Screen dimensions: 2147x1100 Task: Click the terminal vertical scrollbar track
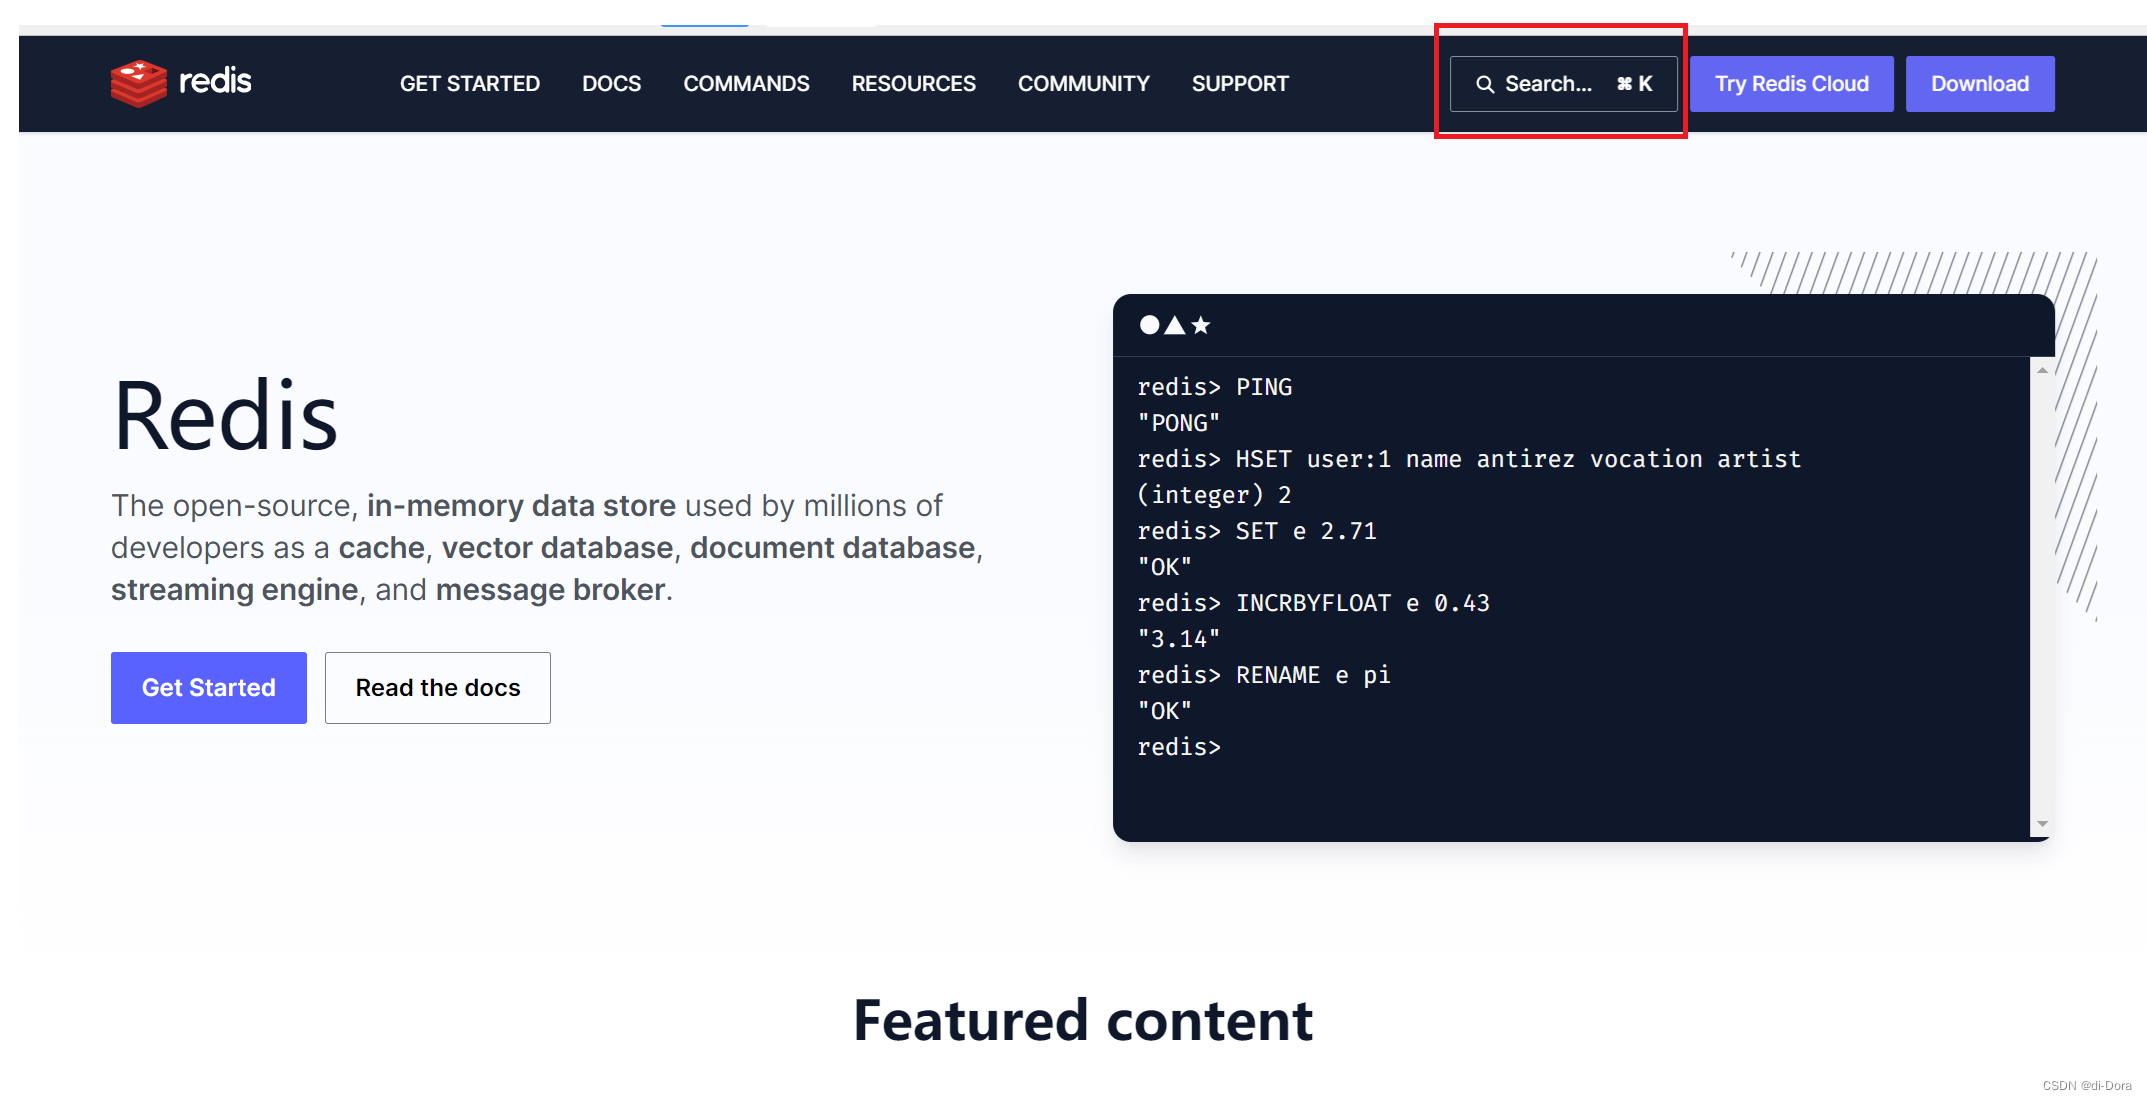click(2042, 600)
